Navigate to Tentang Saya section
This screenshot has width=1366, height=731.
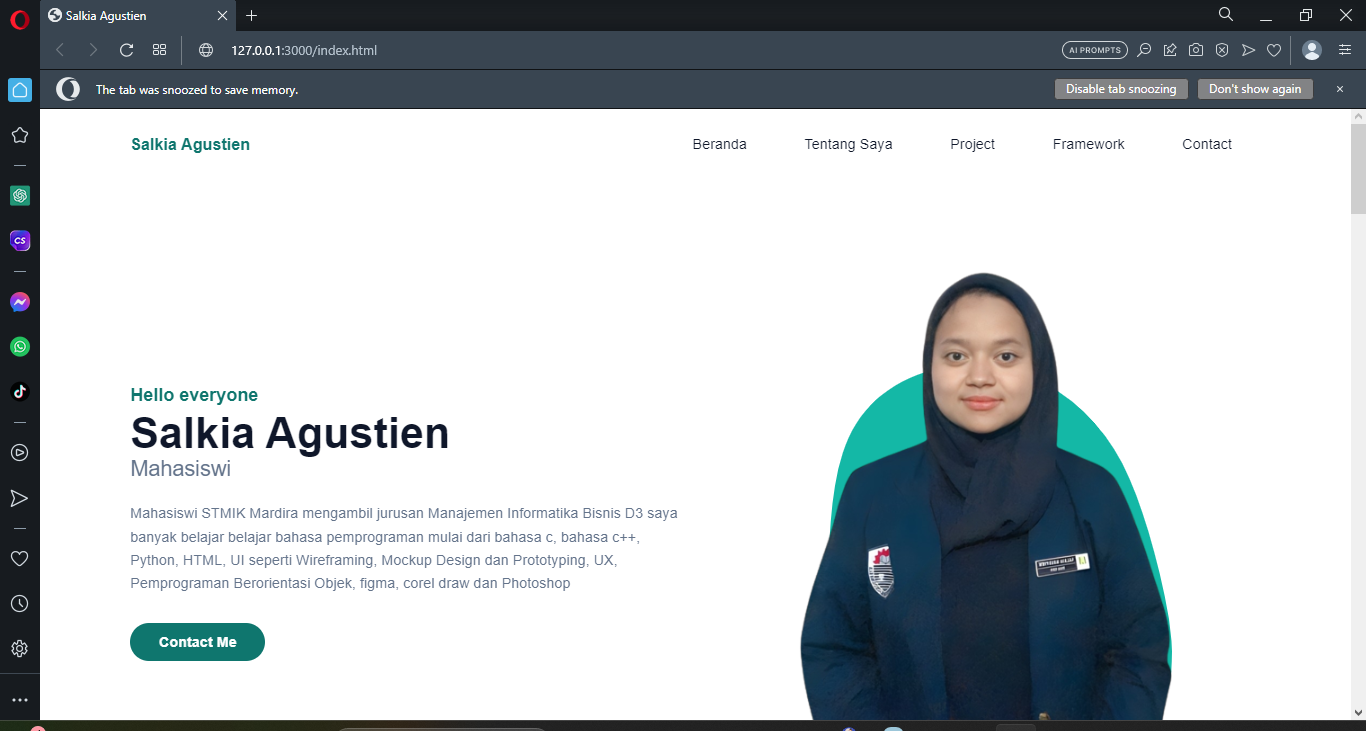click(x=848, y=144)
